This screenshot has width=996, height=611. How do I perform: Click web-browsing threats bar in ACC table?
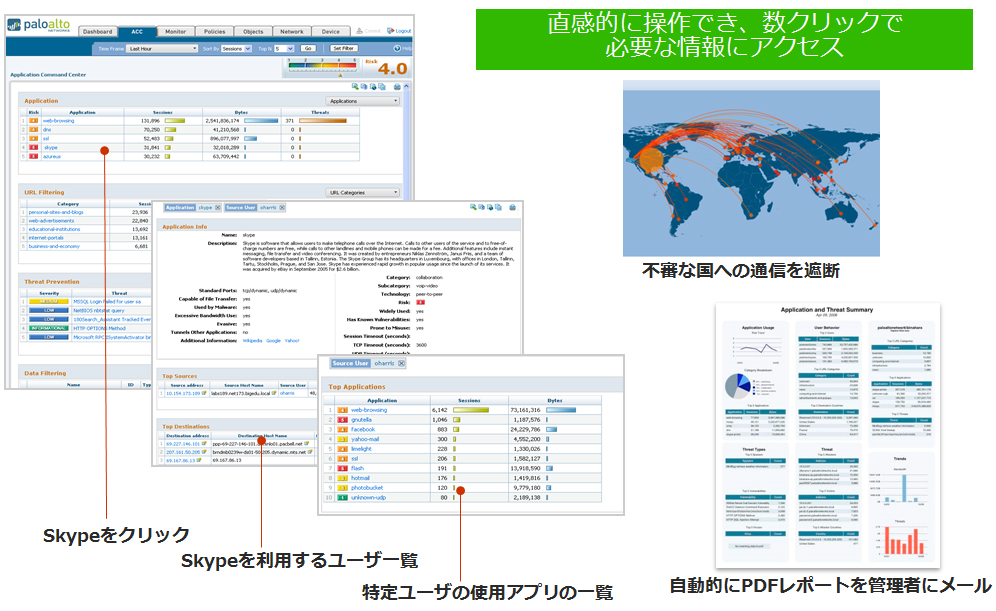tap(323, 121)
